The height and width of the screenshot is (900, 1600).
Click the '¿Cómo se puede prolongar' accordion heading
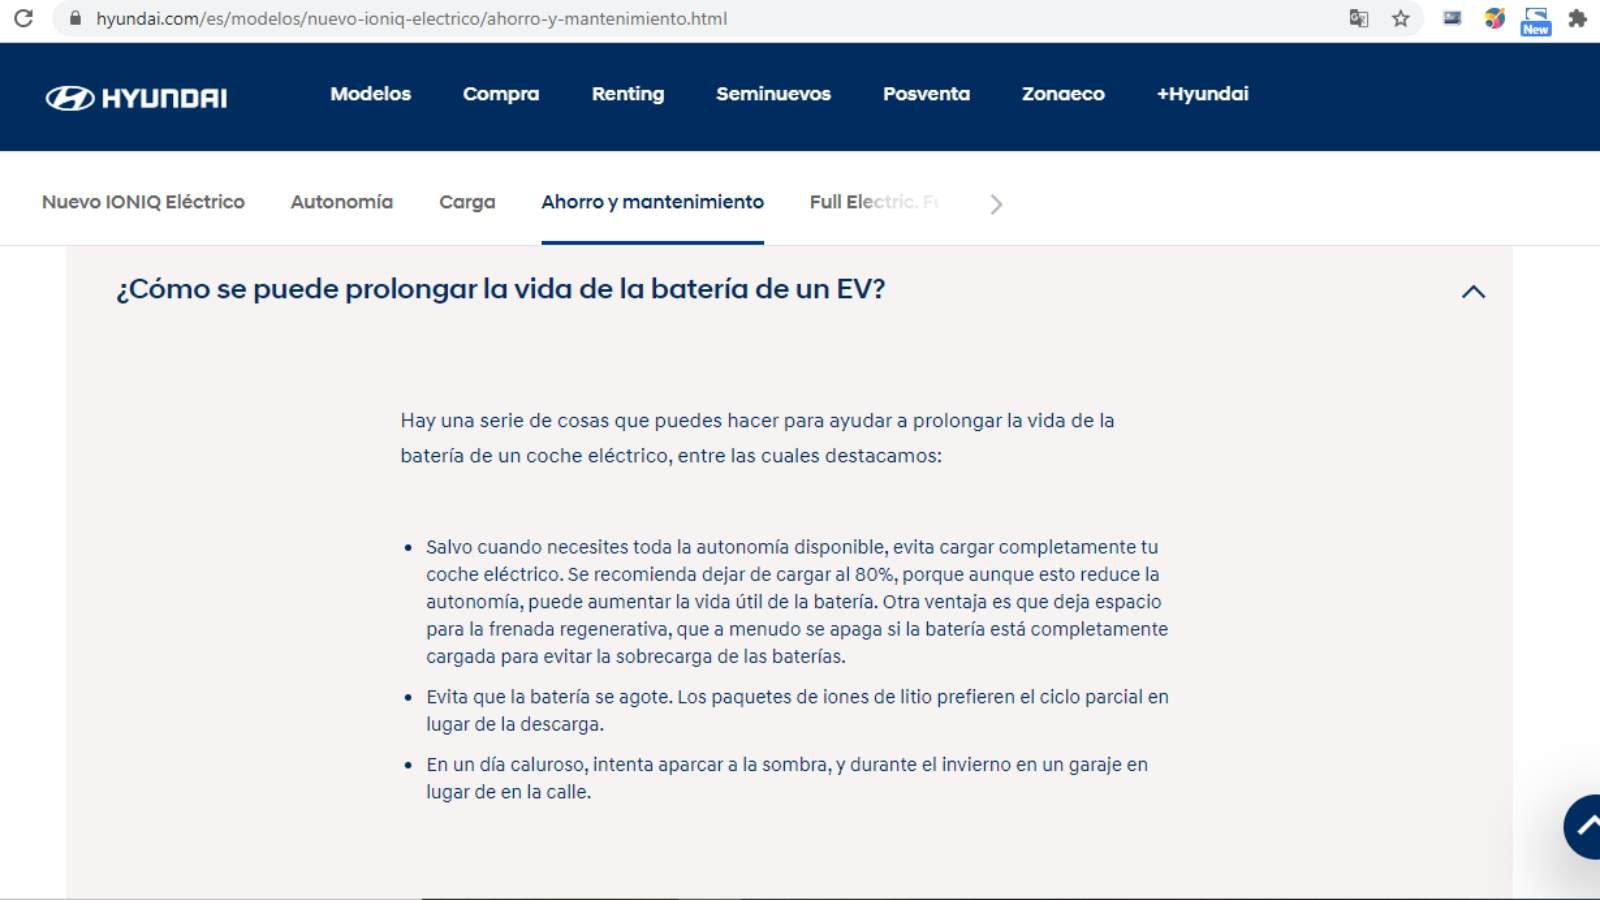coord(500,289)
